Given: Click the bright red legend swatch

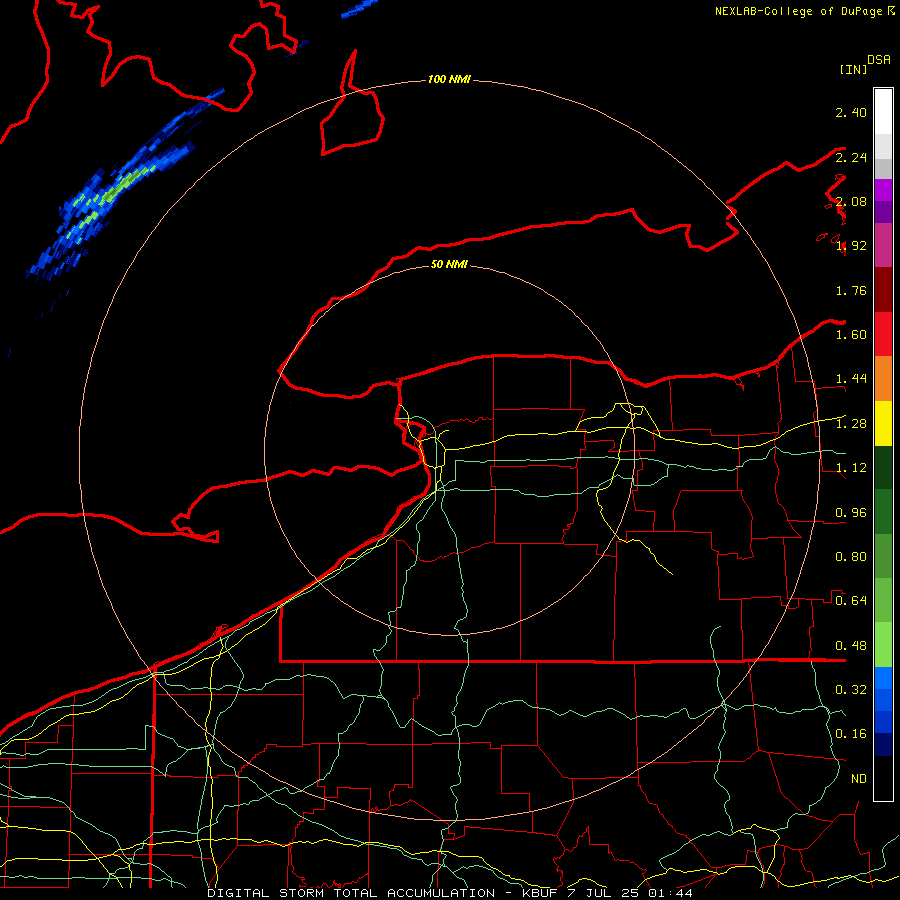Looking at the screenshot, I should pos(883,334).
